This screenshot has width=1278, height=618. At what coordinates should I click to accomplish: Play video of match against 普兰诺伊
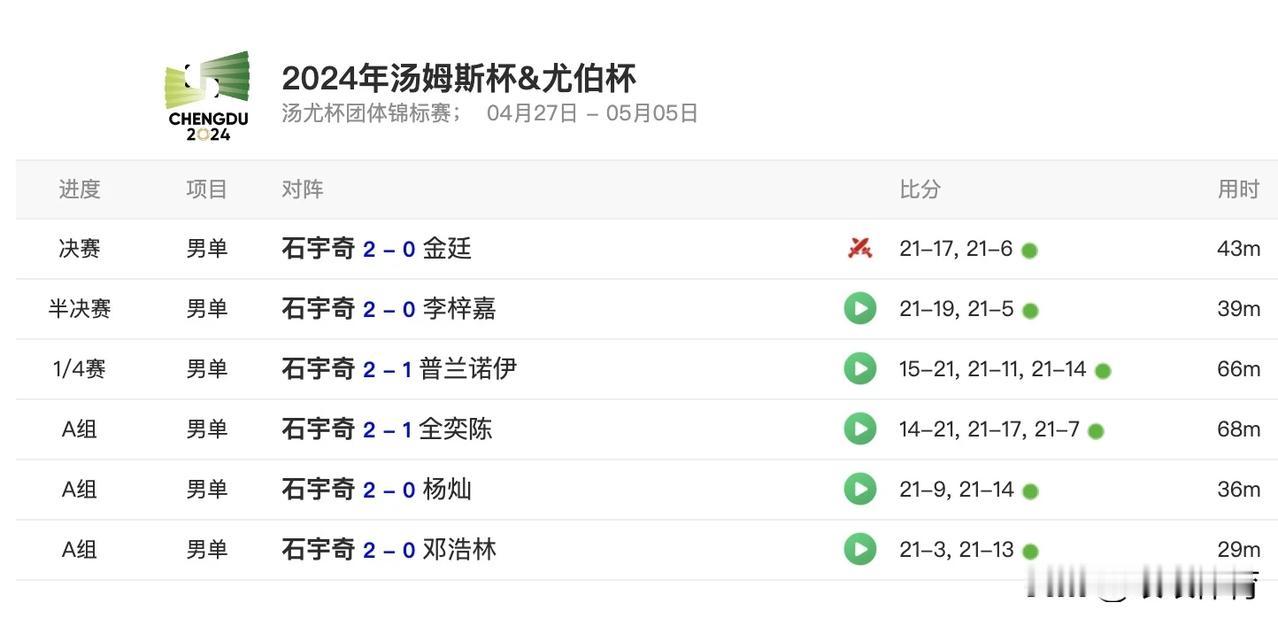[860, 368]
